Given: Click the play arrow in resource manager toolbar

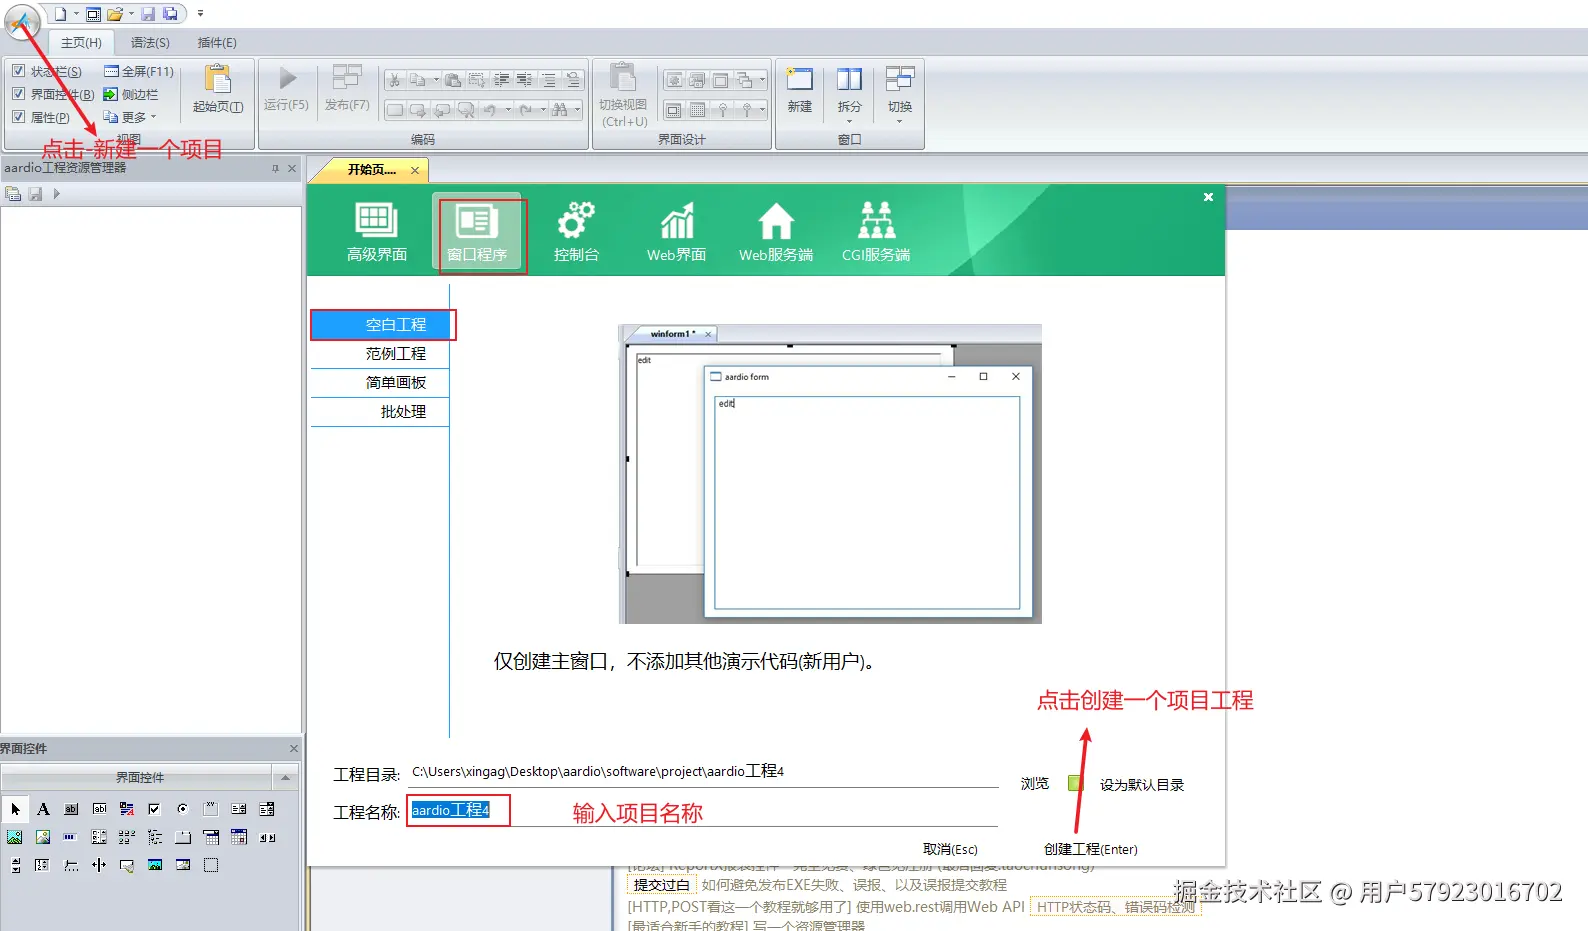Looking at the screenshot, I should pyautogui.click(x=57, y=194).
